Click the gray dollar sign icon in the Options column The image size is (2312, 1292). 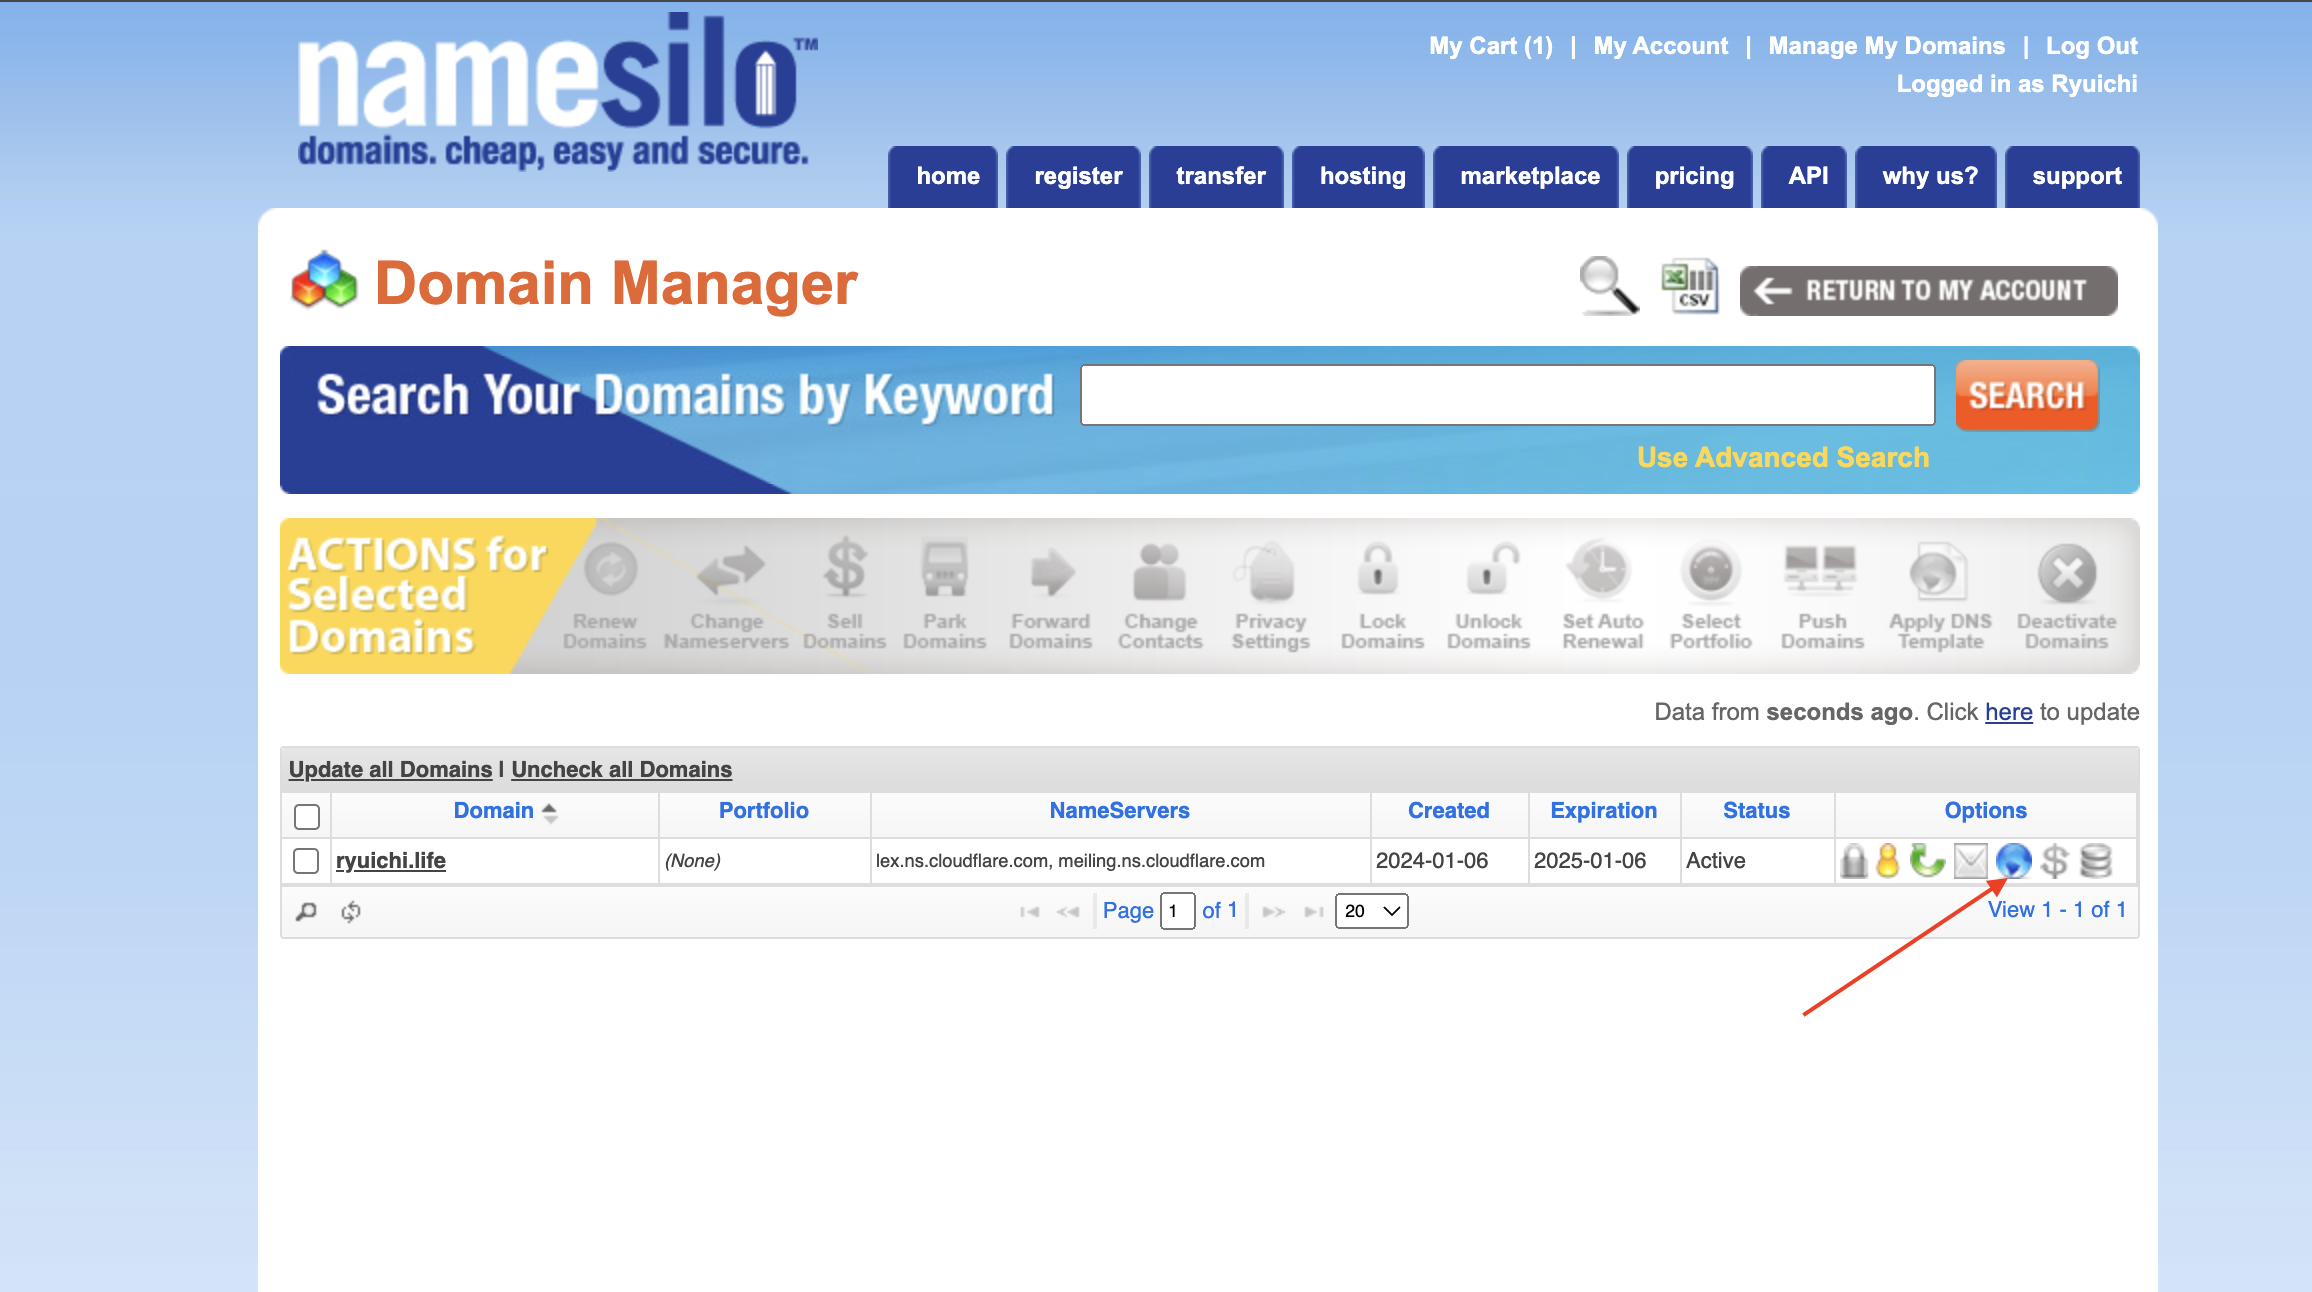[x=2054, y=860]
